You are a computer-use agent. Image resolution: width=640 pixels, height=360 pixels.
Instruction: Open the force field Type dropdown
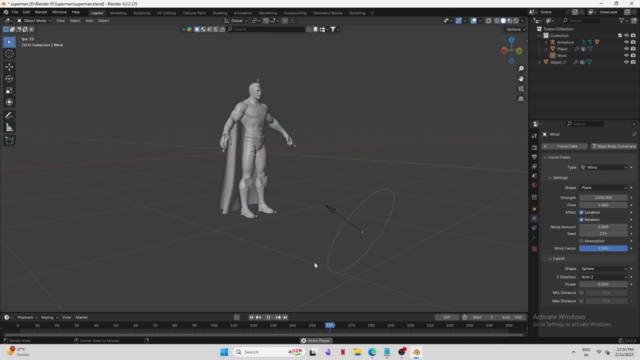[x=604, y=167]
